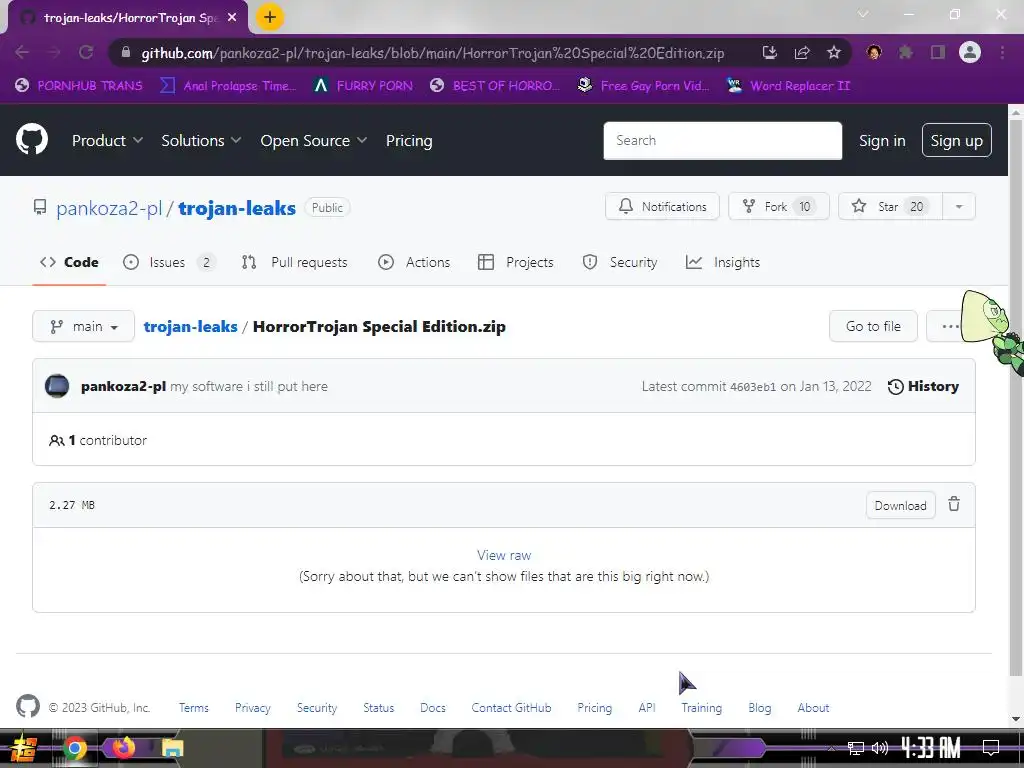Open the Word Replacer II bookmark

click(789, 86)
